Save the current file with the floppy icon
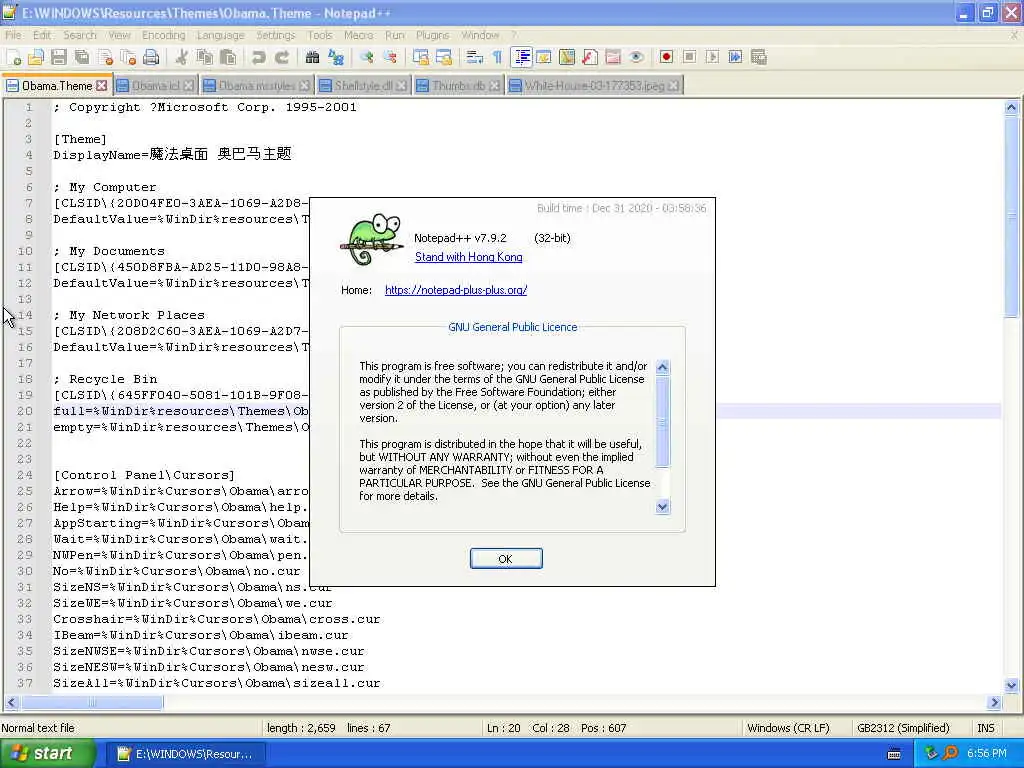This screenshot has width=1024, height=768. [x=59, y=57]
